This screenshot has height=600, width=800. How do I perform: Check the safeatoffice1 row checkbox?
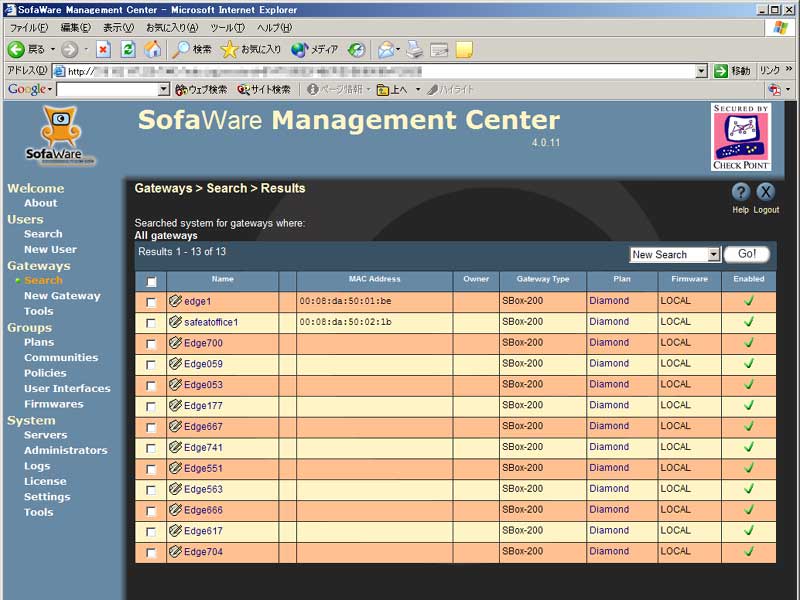151,323
